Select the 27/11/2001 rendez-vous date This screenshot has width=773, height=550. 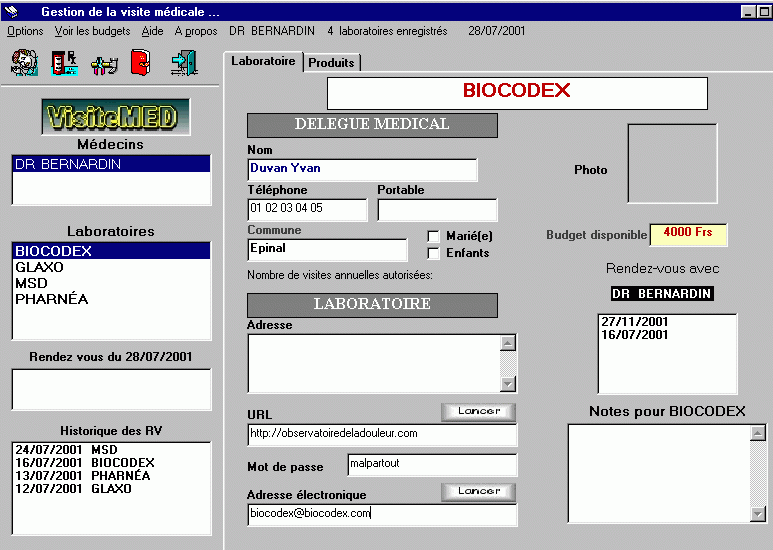667,322
